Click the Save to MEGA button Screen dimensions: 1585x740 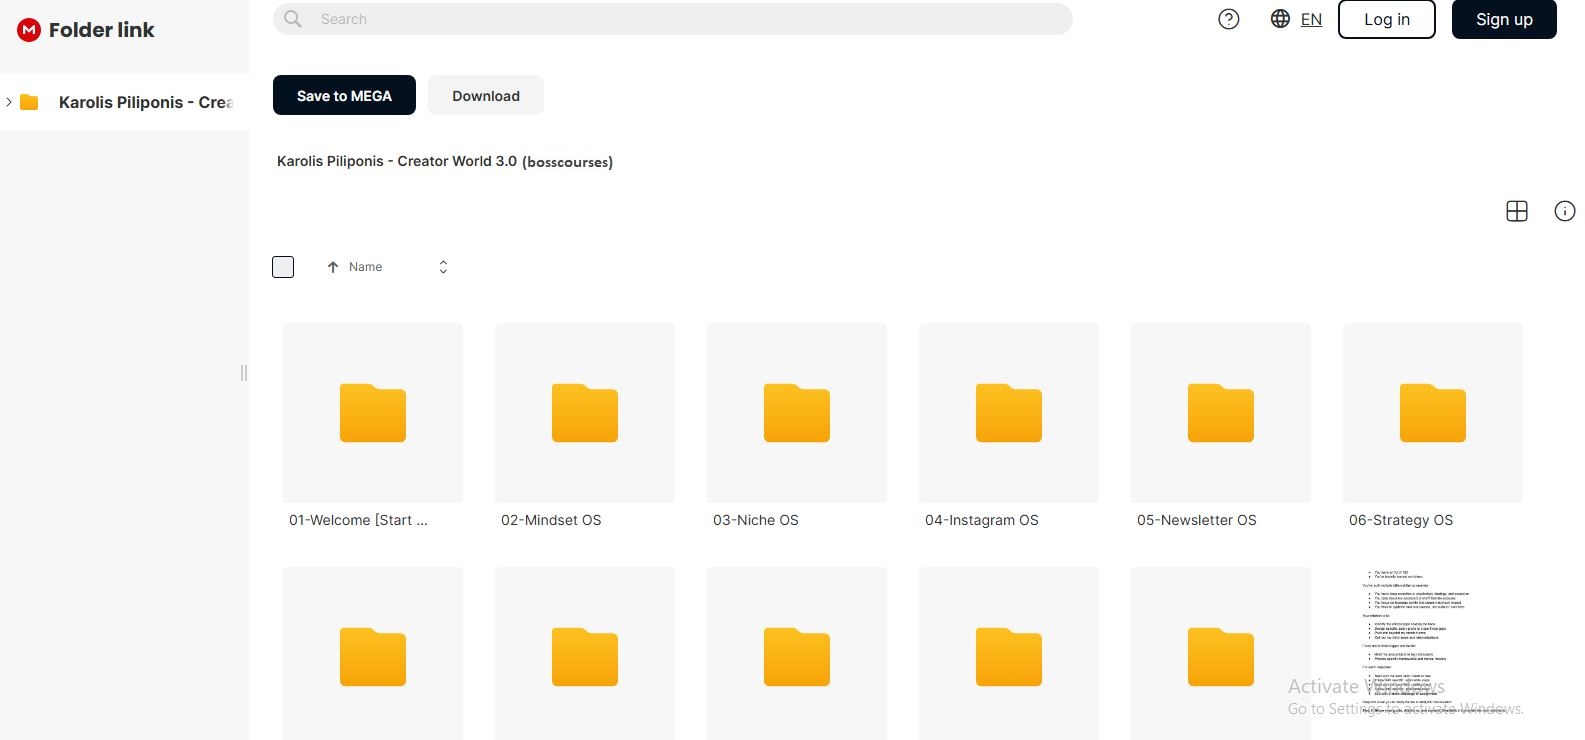(344, 96)
